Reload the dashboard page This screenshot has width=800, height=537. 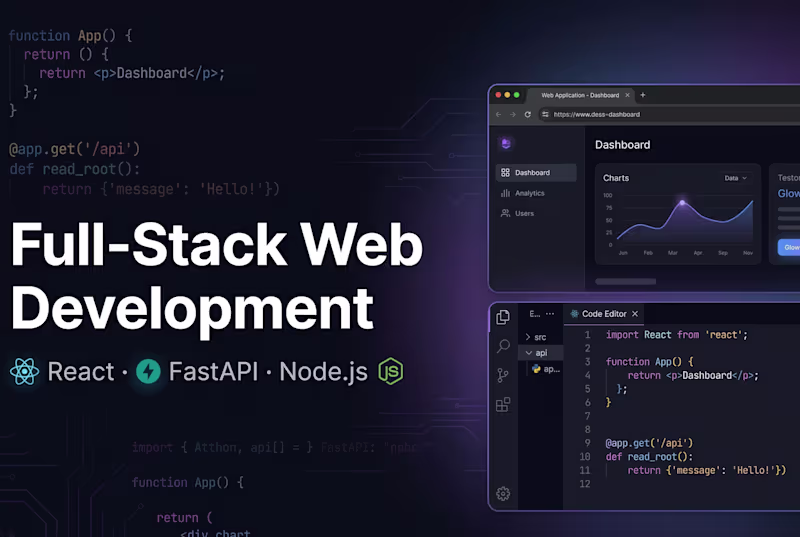pos(528,114)
